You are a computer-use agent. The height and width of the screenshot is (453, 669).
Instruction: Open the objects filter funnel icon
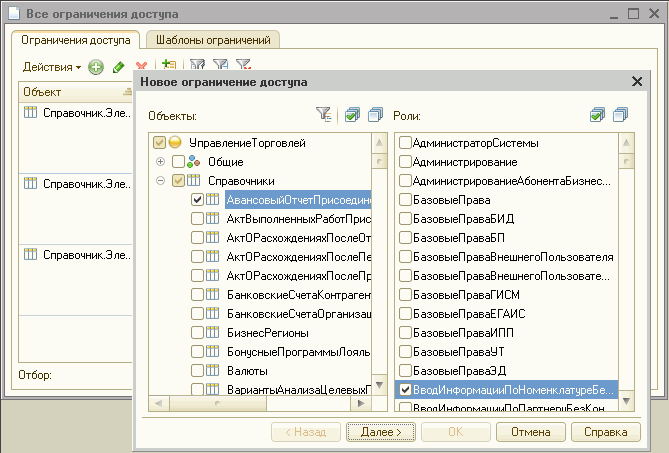click(324, 115)
